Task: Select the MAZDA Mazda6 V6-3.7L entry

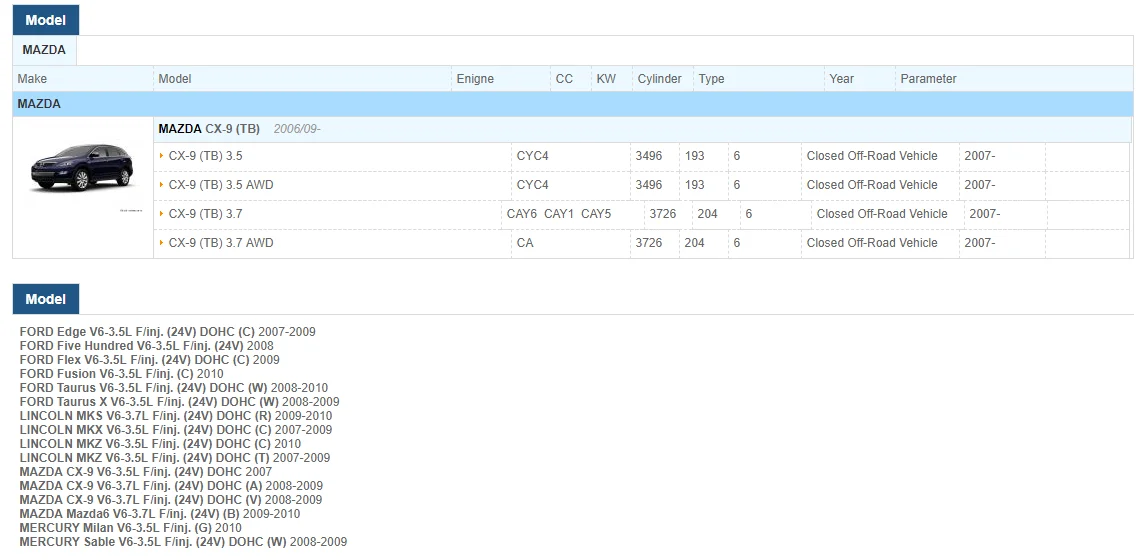Action: (x=159, y=514)
